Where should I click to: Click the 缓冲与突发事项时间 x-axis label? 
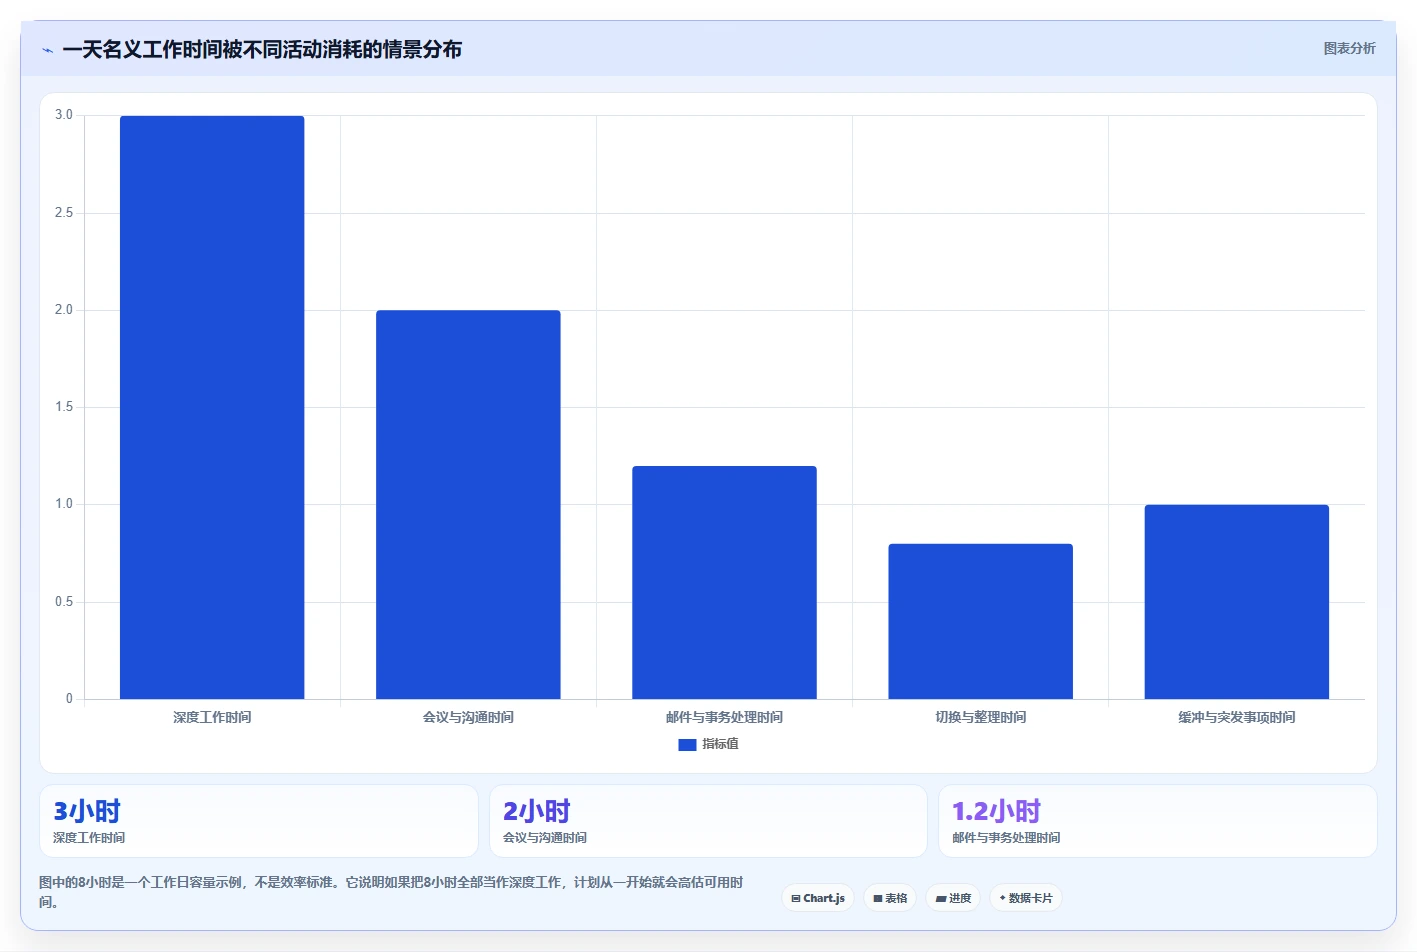(1236, 717)
